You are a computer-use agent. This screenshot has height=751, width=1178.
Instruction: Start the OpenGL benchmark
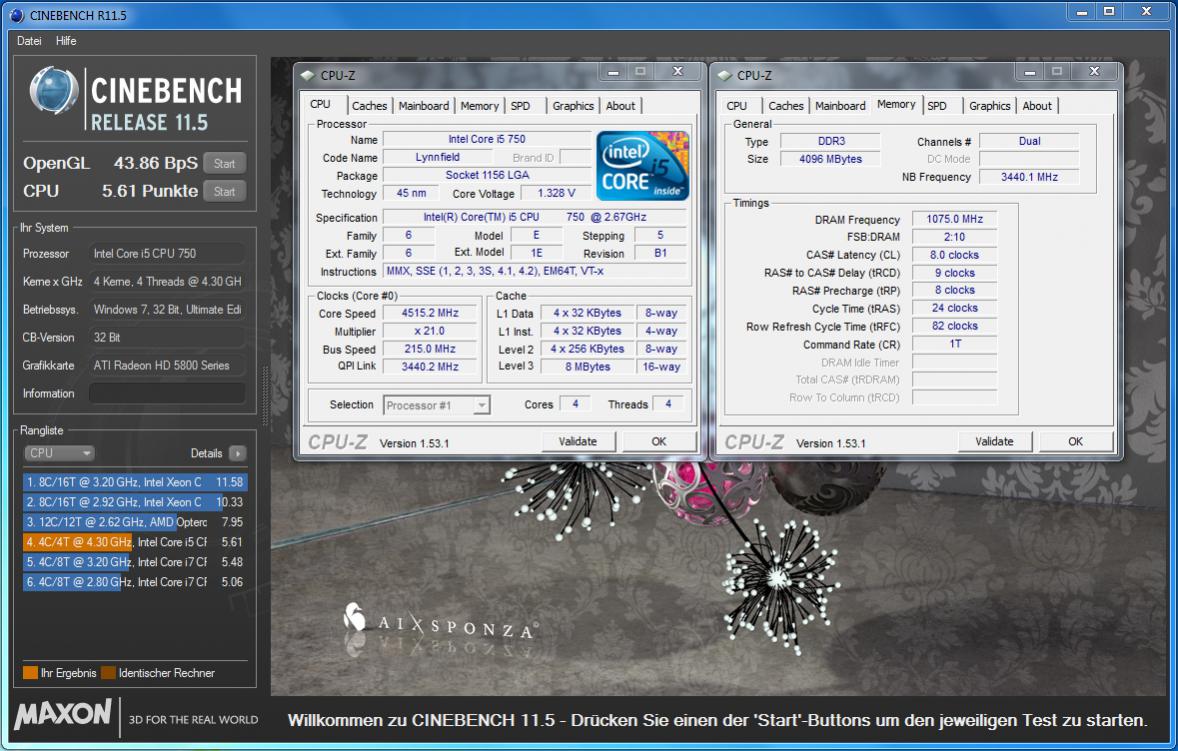click(x=224, y=163)
